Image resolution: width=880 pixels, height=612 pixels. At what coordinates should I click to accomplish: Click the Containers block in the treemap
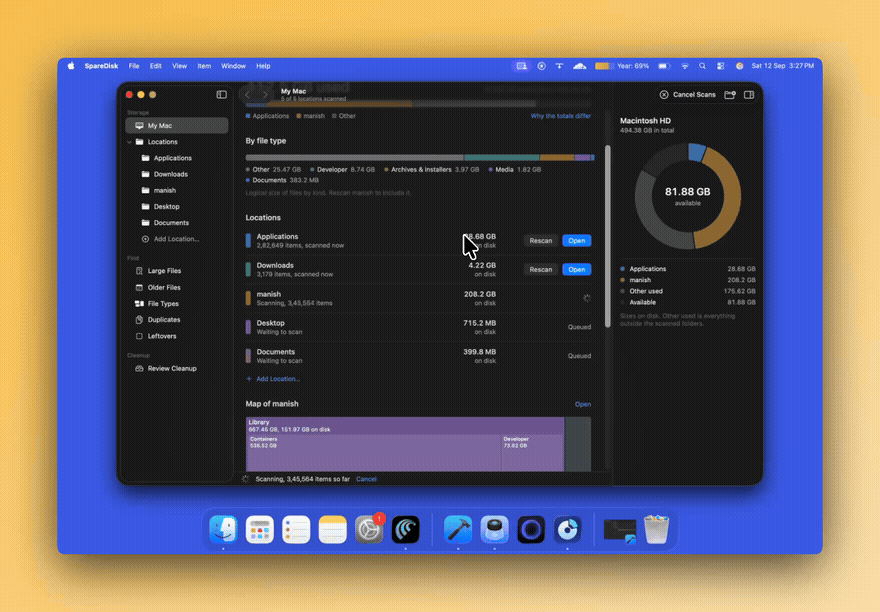373,453
